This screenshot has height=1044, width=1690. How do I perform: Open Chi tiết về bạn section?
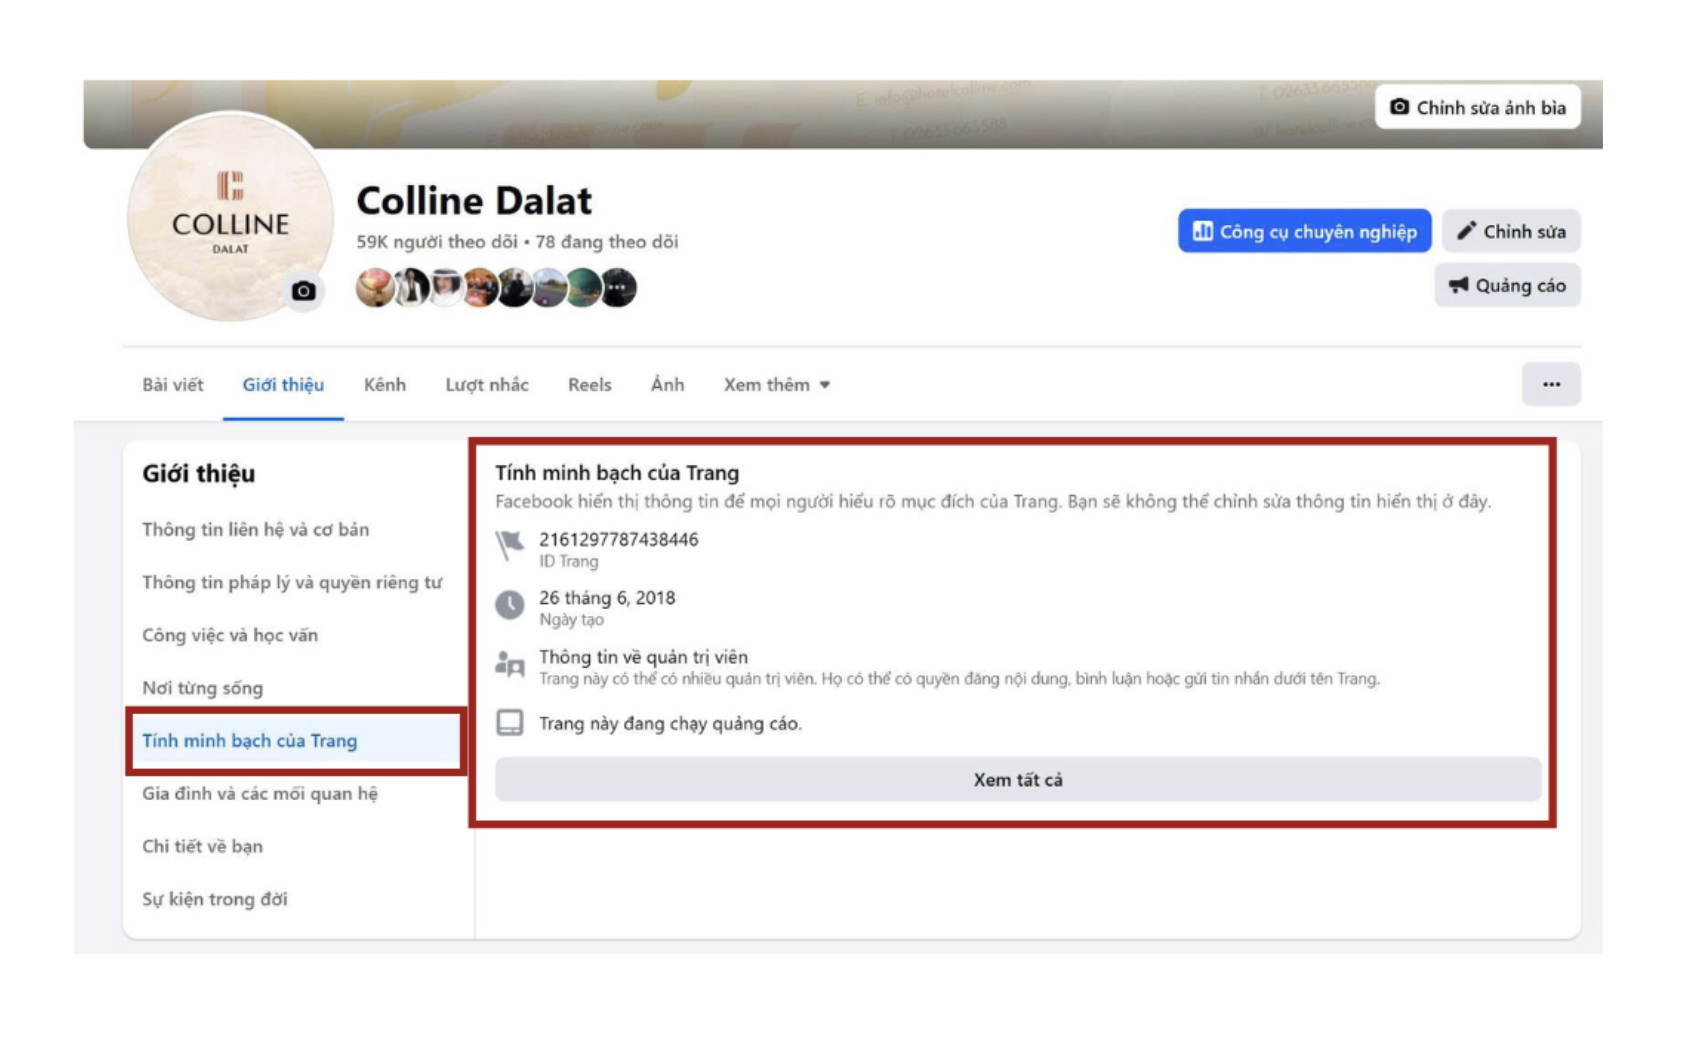202,846
